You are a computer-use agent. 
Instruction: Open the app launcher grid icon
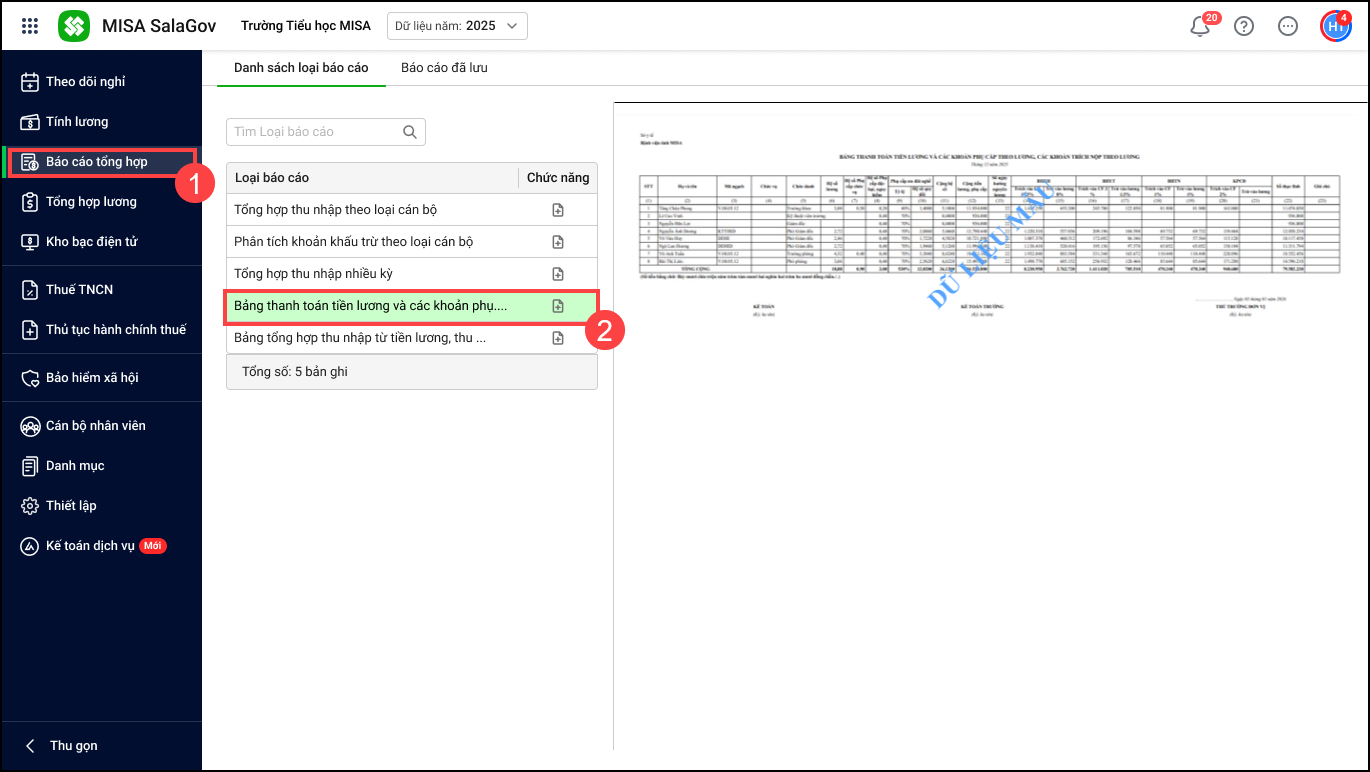(30, 26)
